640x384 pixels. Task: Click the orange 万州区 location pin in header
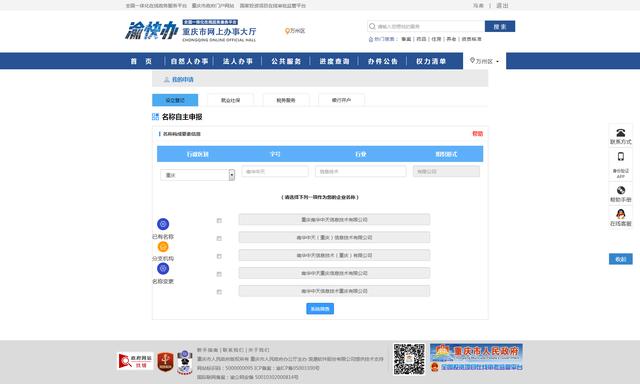point(287,31)
